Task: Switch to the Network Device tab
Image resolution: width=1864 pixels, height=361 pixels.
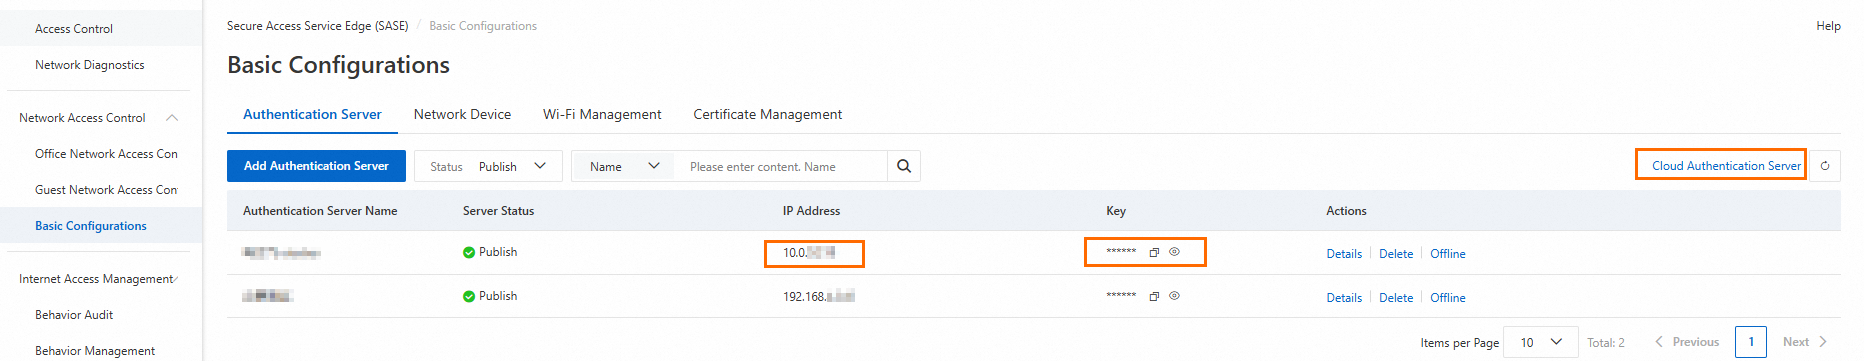Action: tap(462, 115)
